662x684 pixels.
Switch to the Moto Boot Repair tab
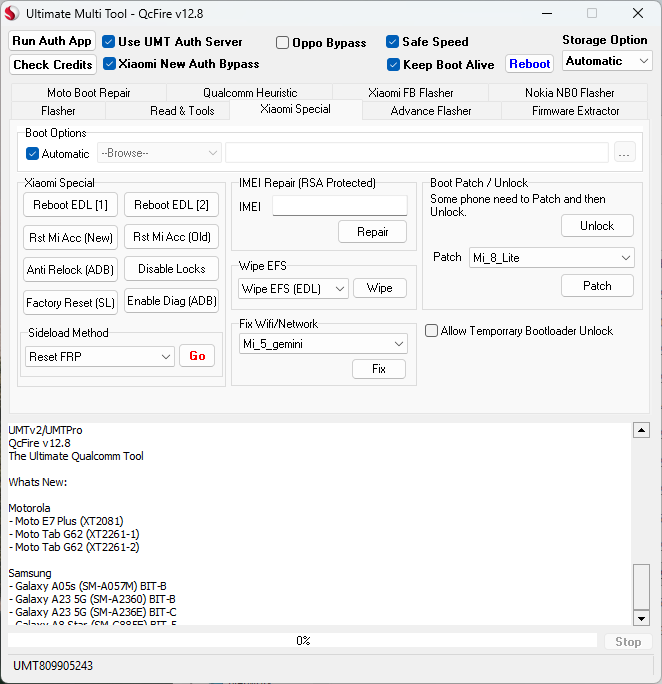(x=89, y=93)
